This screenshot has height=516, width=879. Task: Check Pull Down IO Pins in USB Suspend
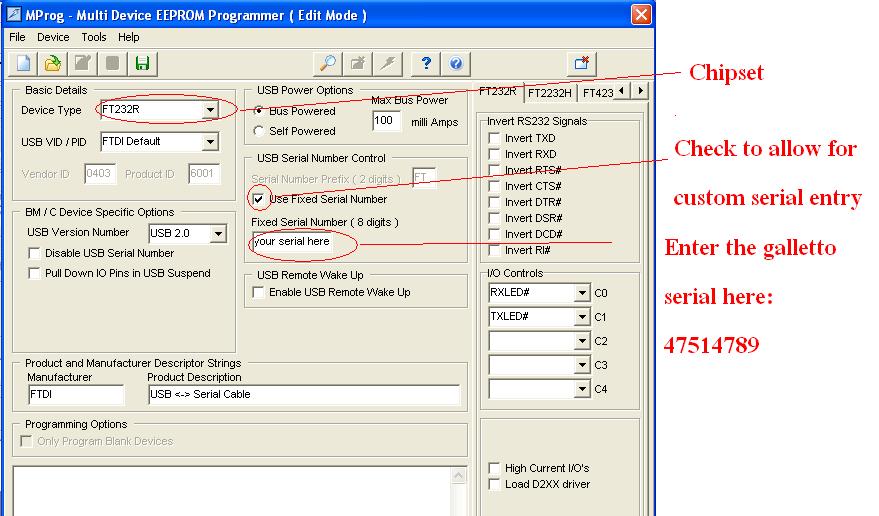tap(34, 274)
